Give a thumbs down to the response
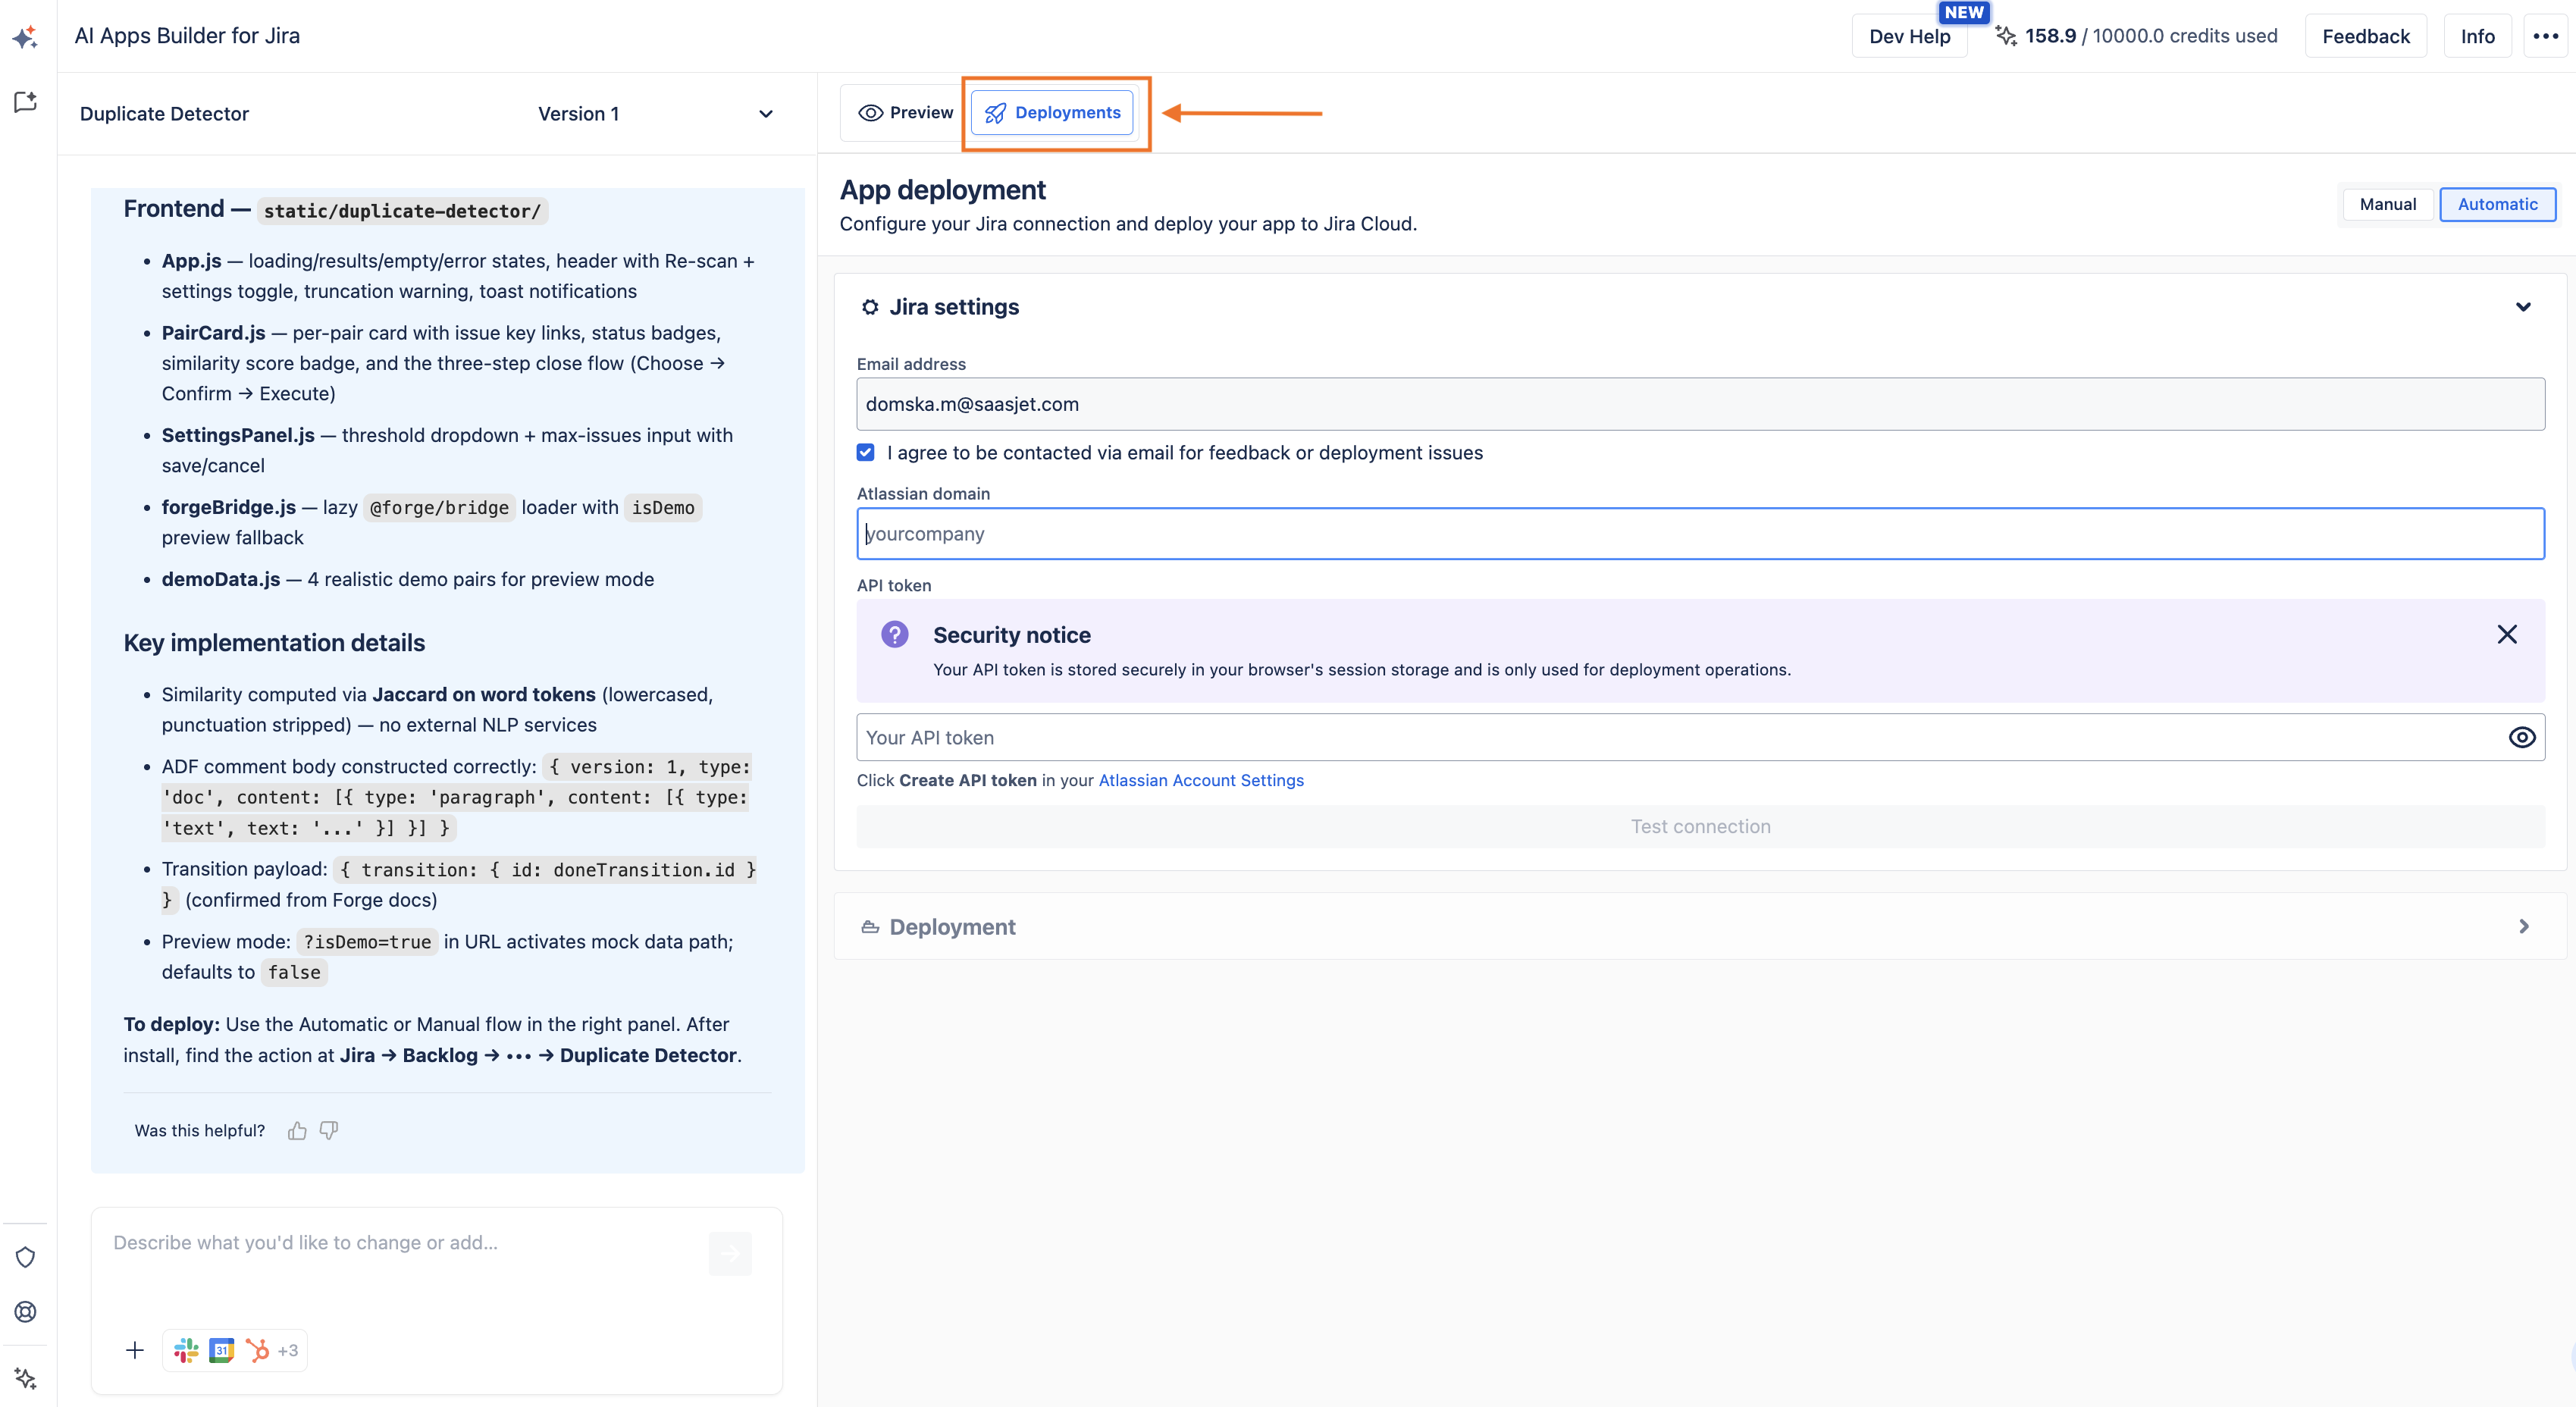This screenshot has height=1407, width=2576. click(x=329, y=1131)
